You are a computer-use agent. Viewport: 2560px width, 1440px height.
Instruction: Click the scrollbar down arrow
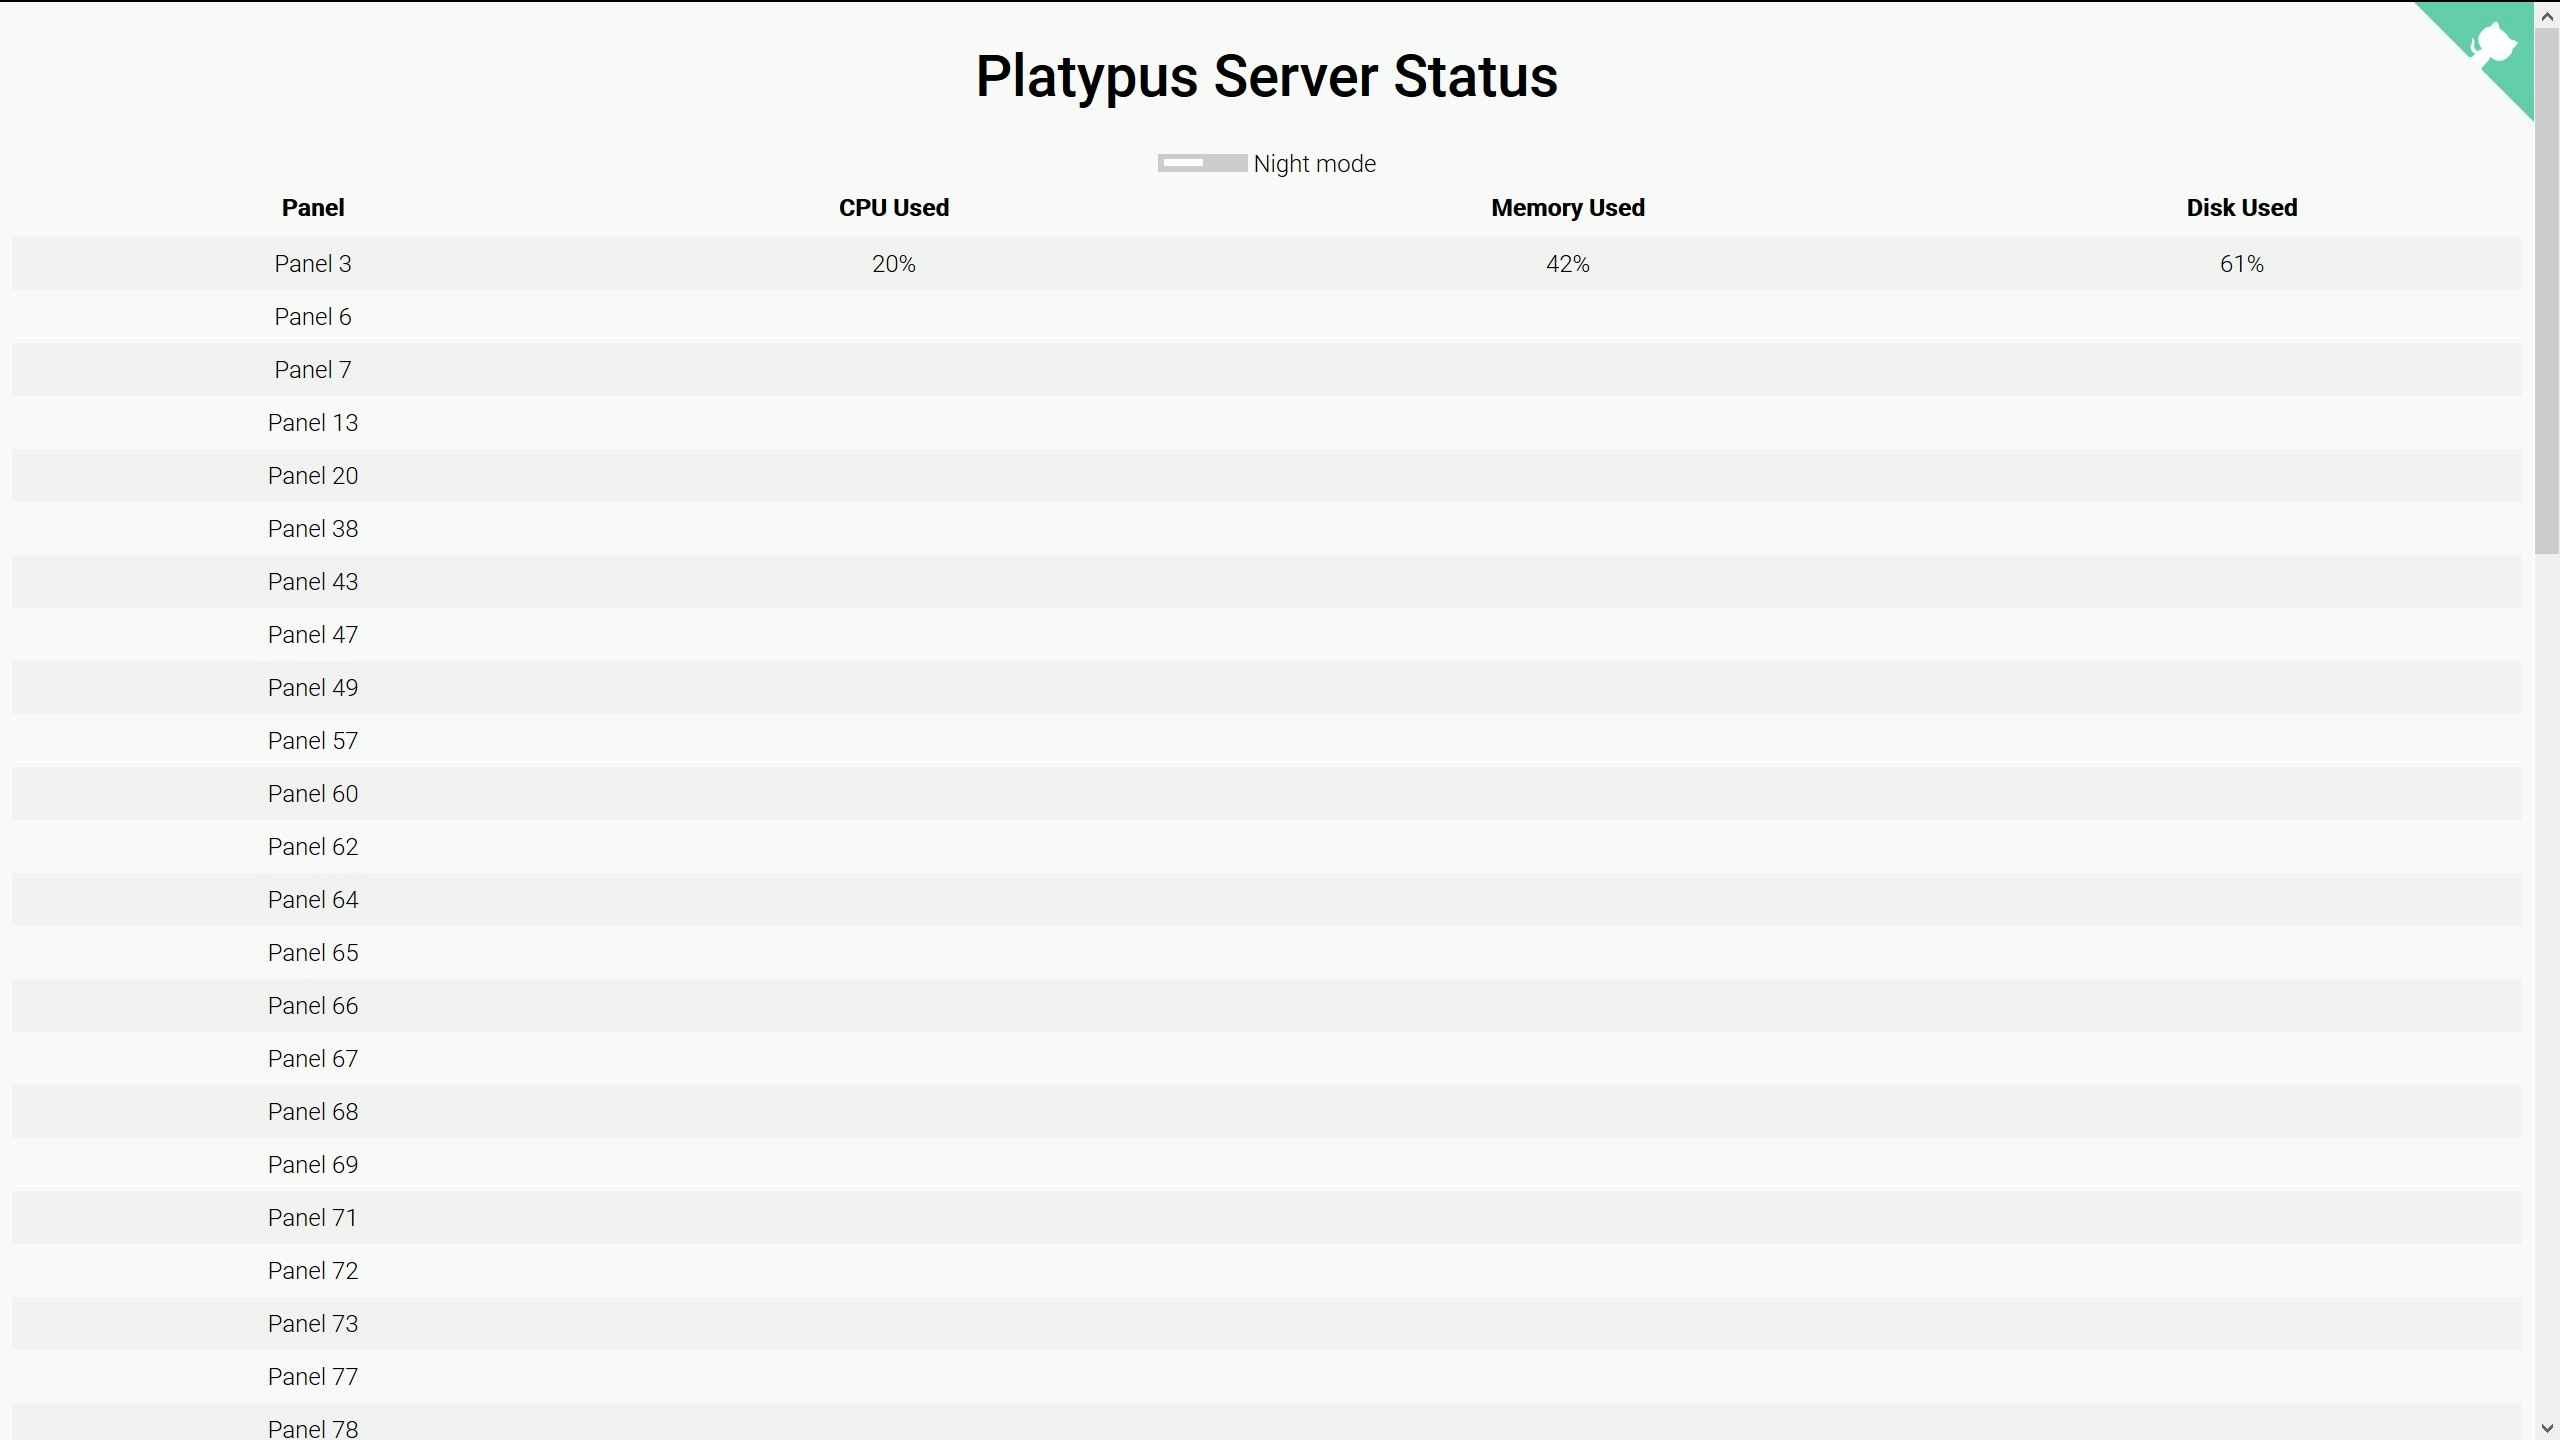2547,1429
